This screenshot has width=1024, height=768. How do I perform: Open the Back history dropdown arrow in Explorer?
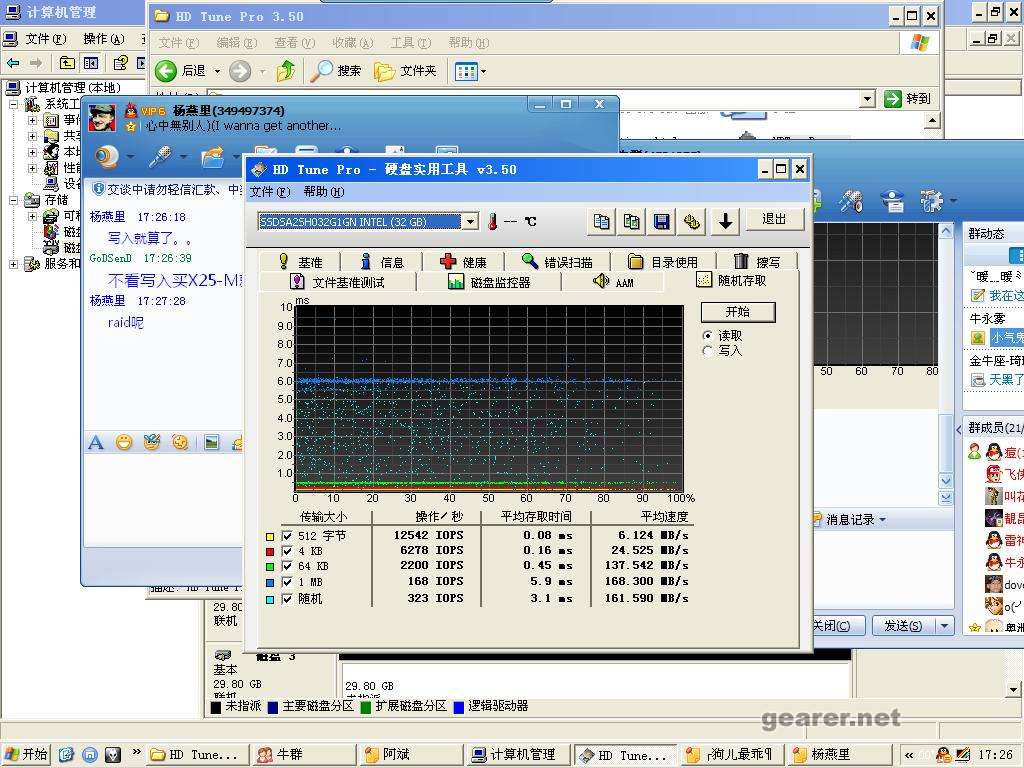pyautogui.click(x=217, y=71)
